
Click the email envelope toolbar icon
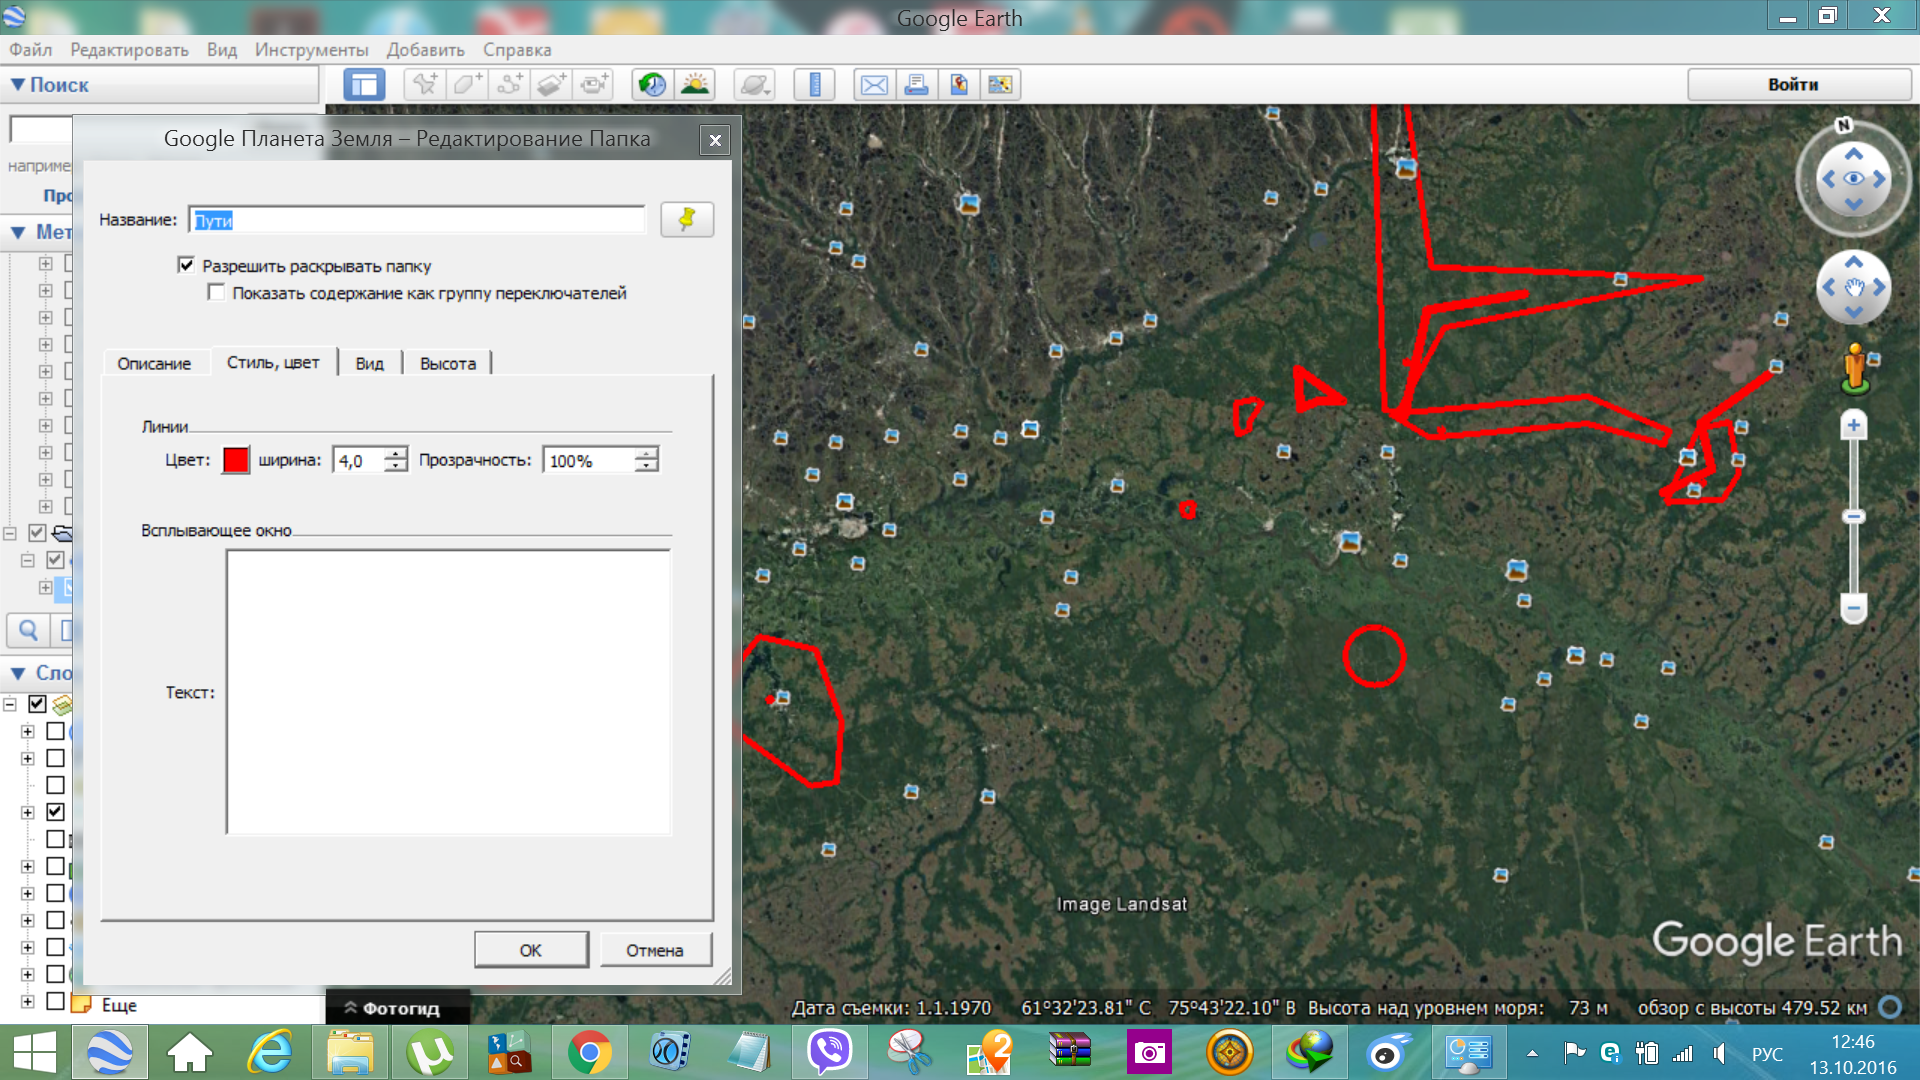coord(873,85)
